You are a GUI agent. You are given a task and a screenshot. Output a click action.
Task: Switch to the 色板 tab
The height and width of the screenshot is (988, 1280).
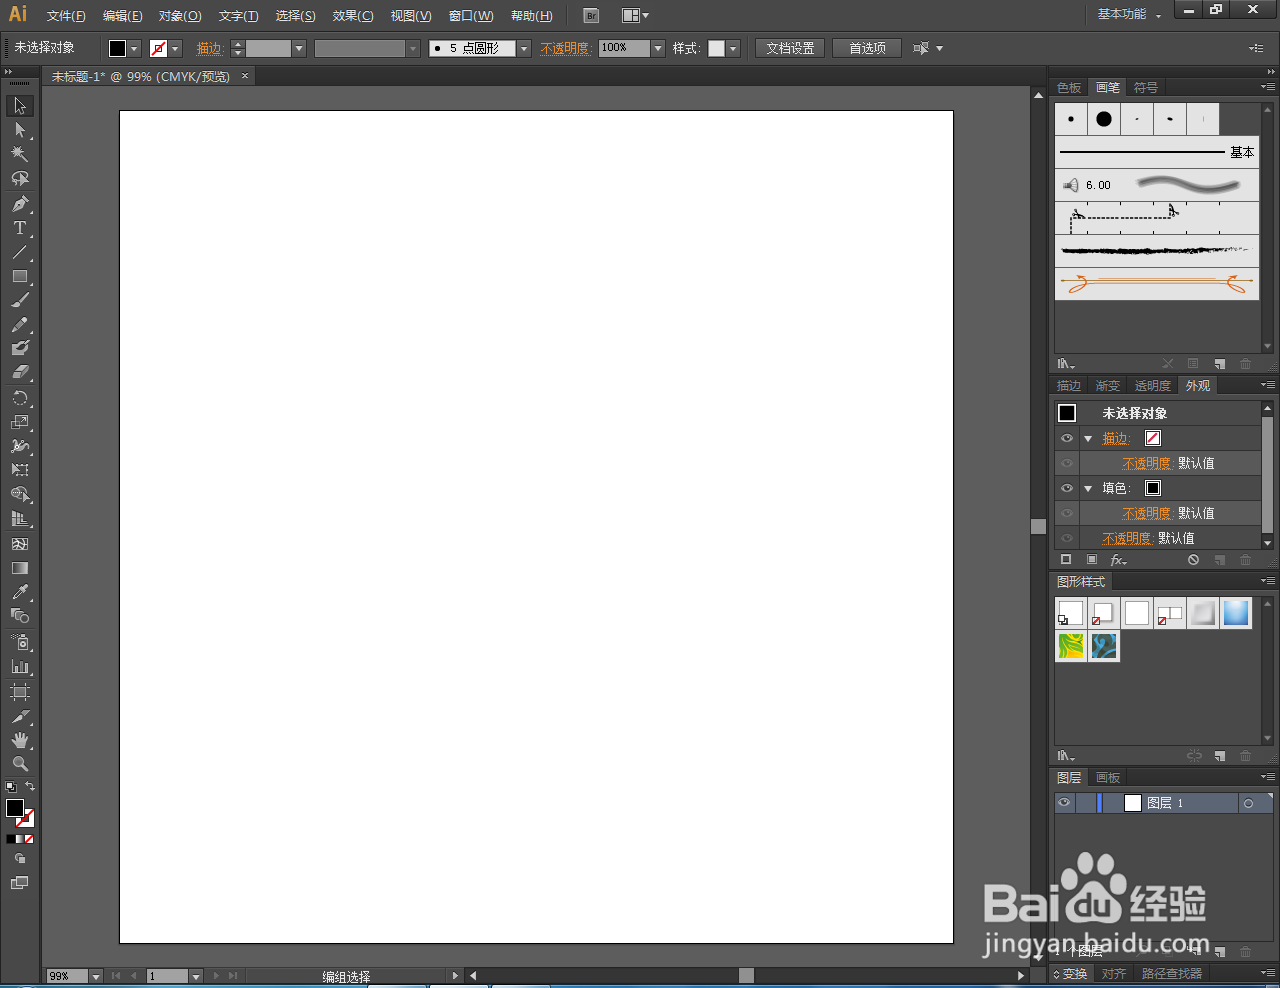1069,88
